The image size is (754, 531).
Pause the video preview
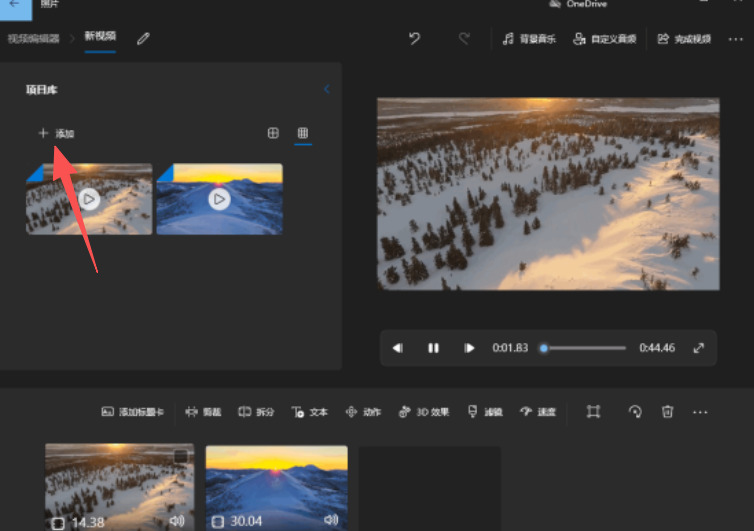pyautogui.click(x=433, y=348)
